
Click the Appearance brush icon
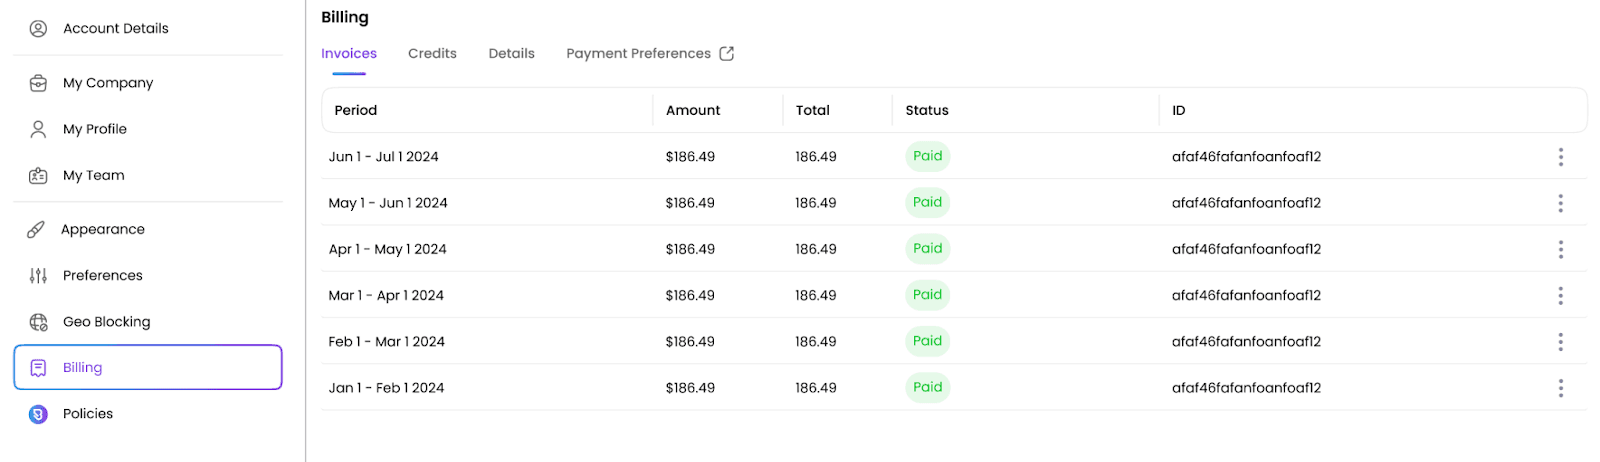[x=36, y=230]
